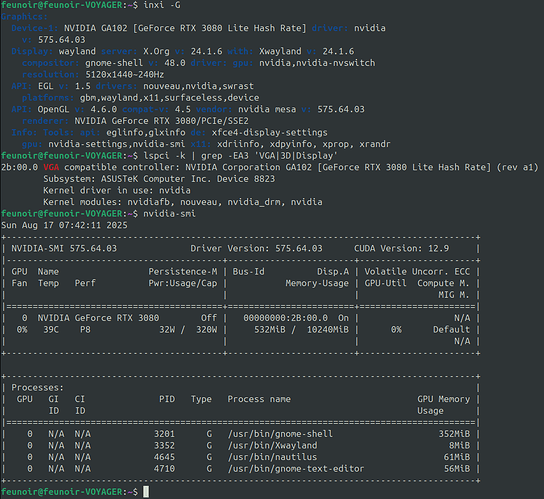
Task: Click 'nvidia-settings,nvidia-smi' tools text
Action: tap(117, 144)
